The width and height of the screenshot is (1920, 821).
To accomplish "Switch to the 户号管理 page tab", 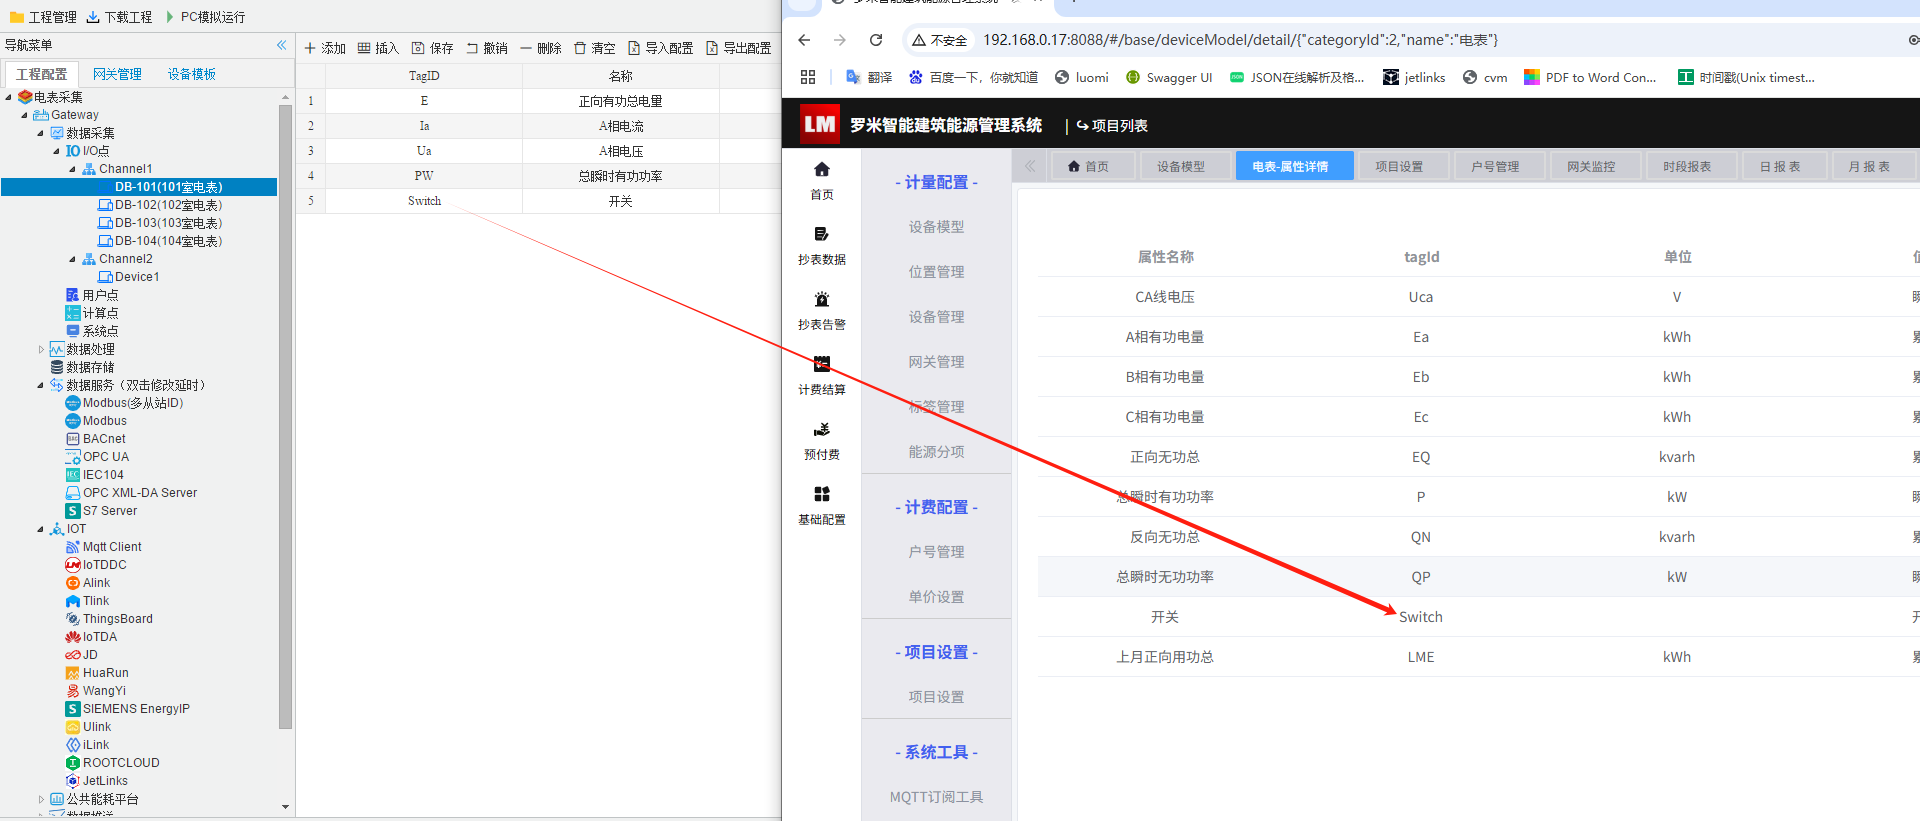I will pos(1494,166).
